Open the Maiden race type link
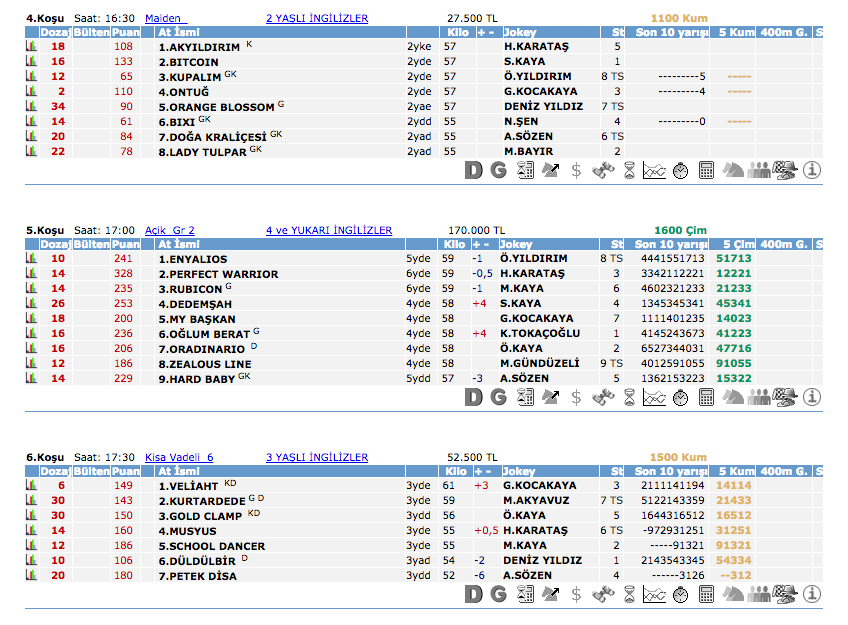The image size is (848, 625). point(165,18)
